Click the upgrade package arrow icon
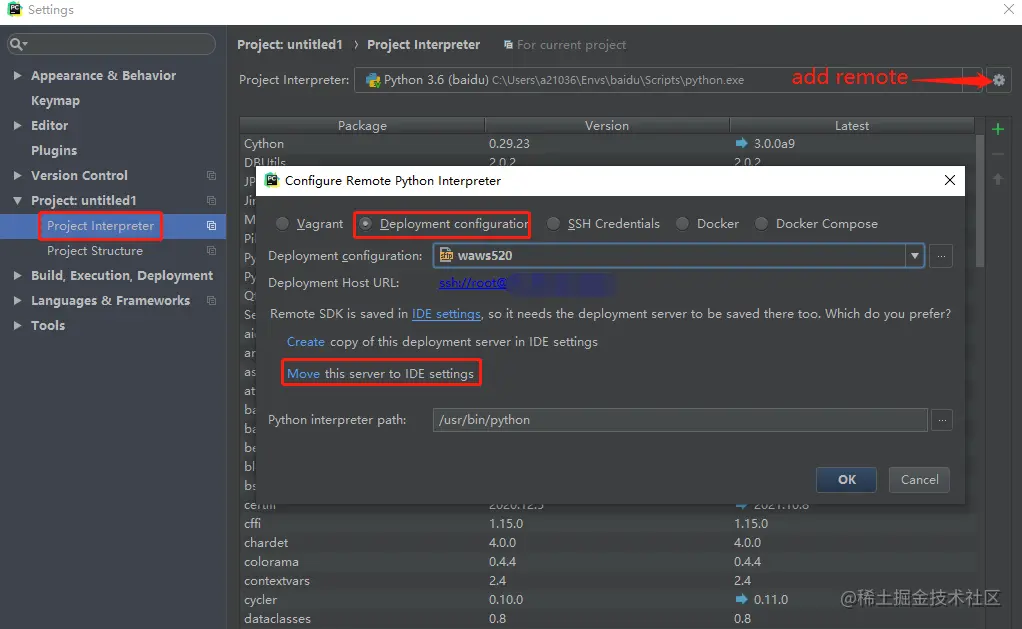This screenshot has width=1022, height=629. pos(998,179)
